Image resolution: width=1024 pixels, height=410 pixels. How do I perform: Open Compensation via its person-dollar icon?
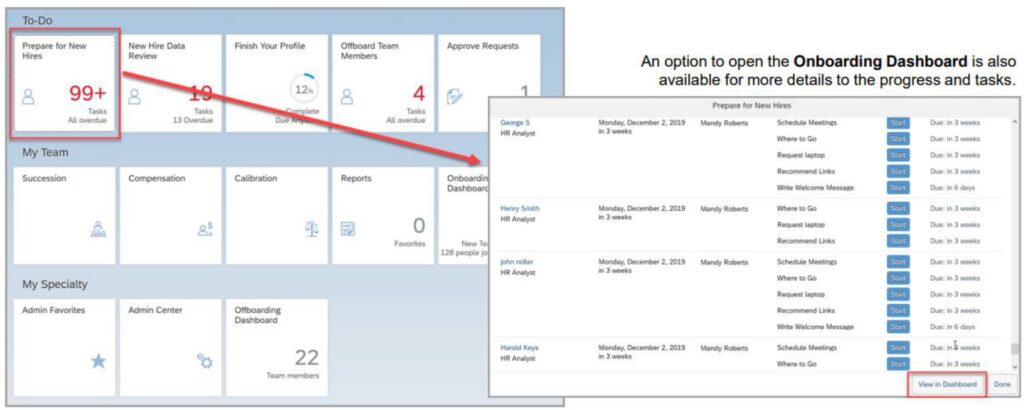pos(205,229)
